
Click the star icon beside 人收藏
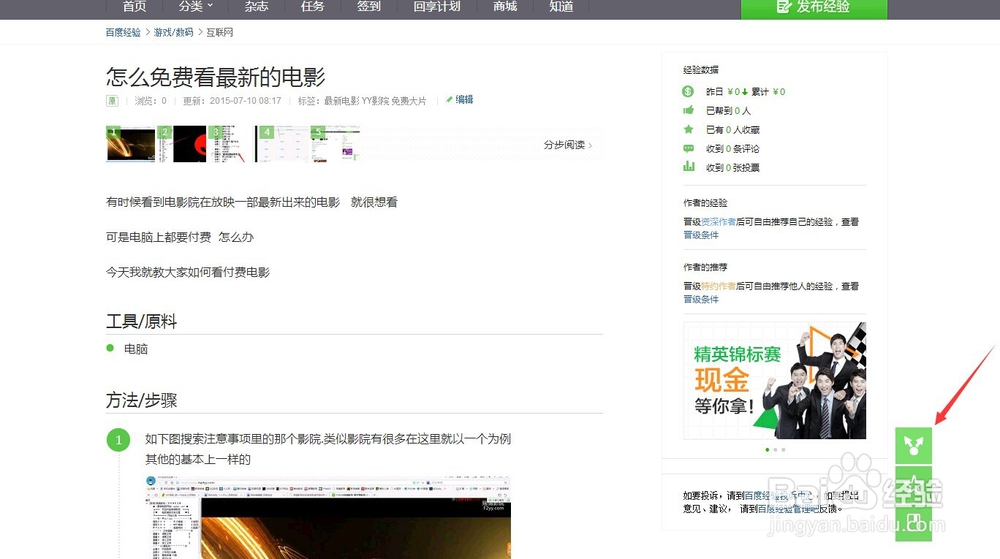click(x=688, y=129)
